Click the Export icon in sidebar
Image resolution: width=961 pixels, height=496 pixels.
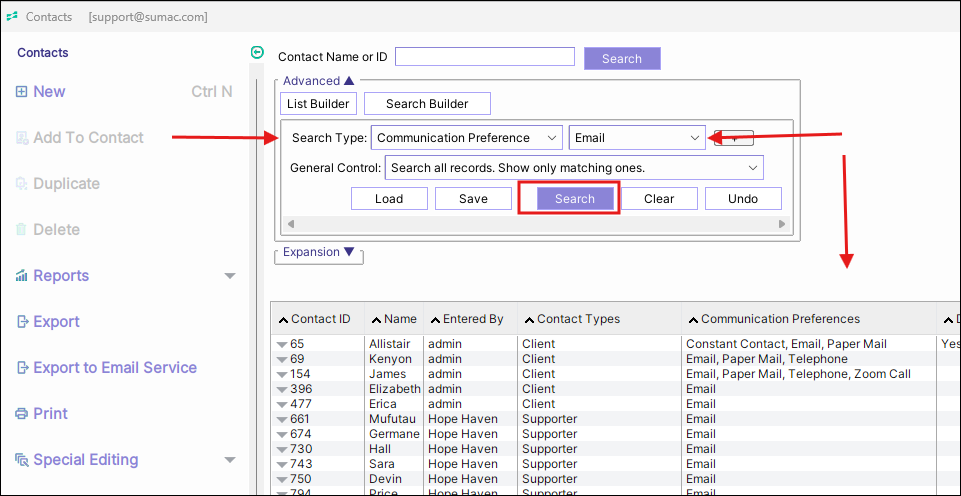(x=22, y=322)
